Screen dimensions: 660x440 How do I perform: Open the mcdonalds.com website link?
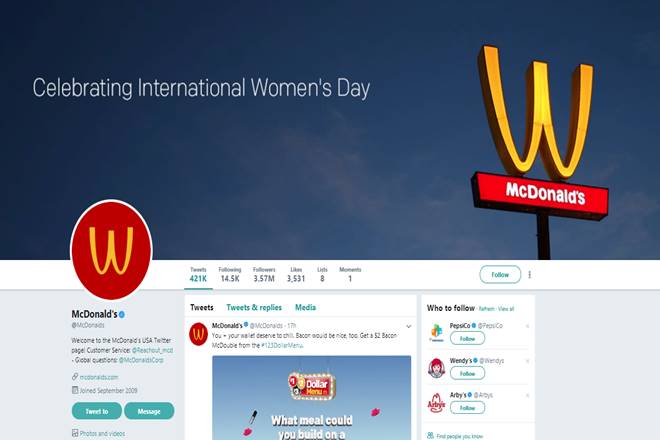[99, 377]
